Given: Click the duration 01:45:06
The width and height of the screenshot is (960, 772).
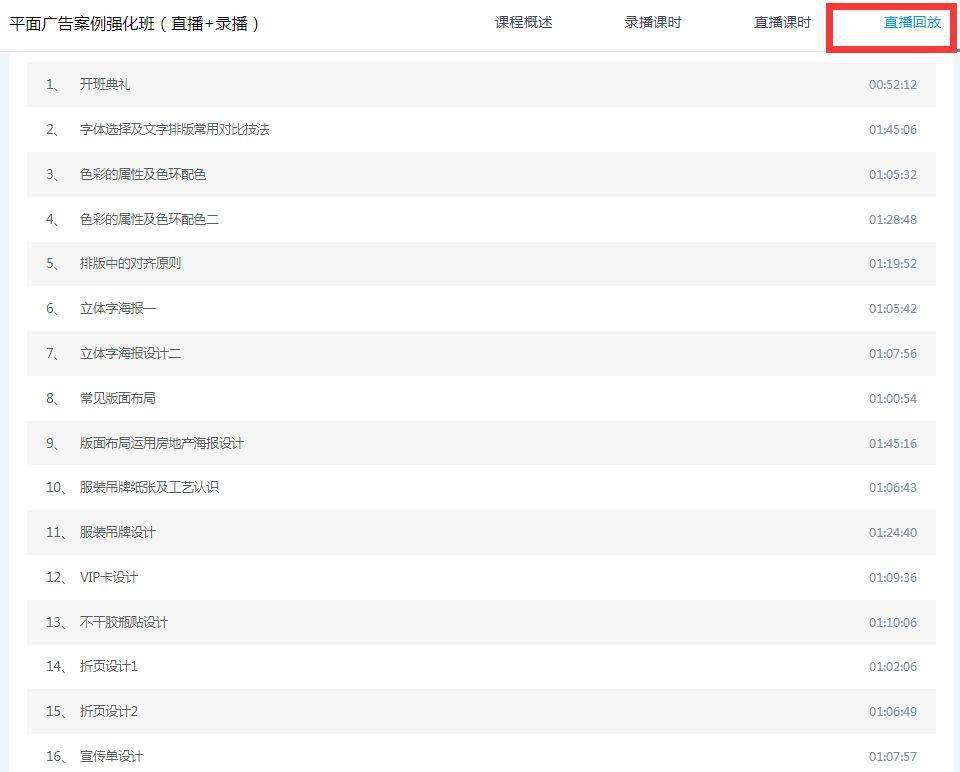Looking at the screenshot, I should (x=893, y=129).
